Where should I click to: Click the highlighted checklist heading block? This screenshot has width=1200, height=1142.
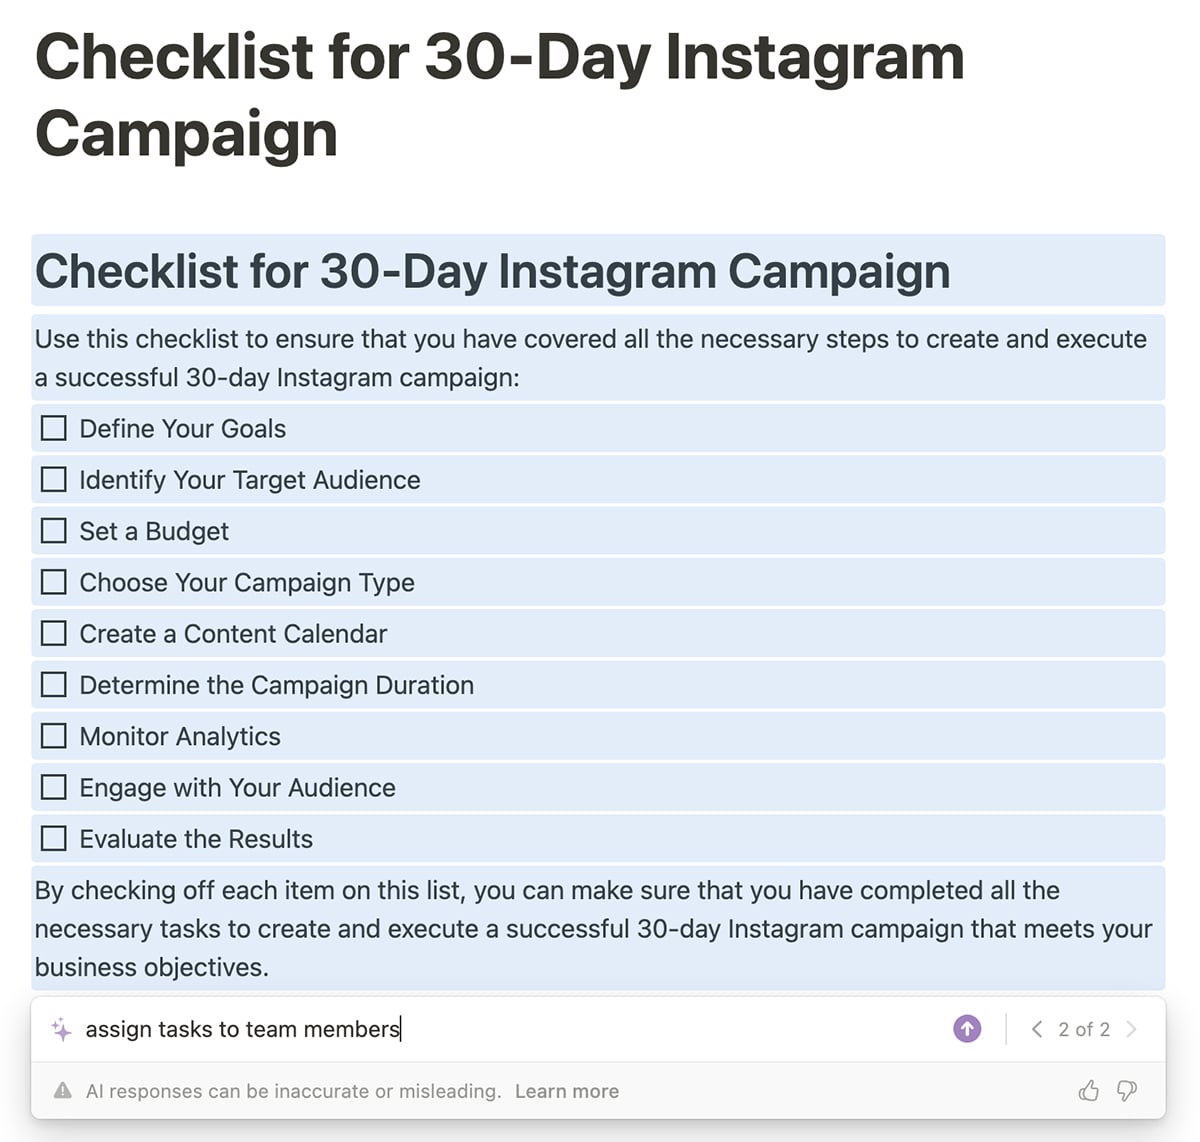pyautogui.click(x=492, y=271)
